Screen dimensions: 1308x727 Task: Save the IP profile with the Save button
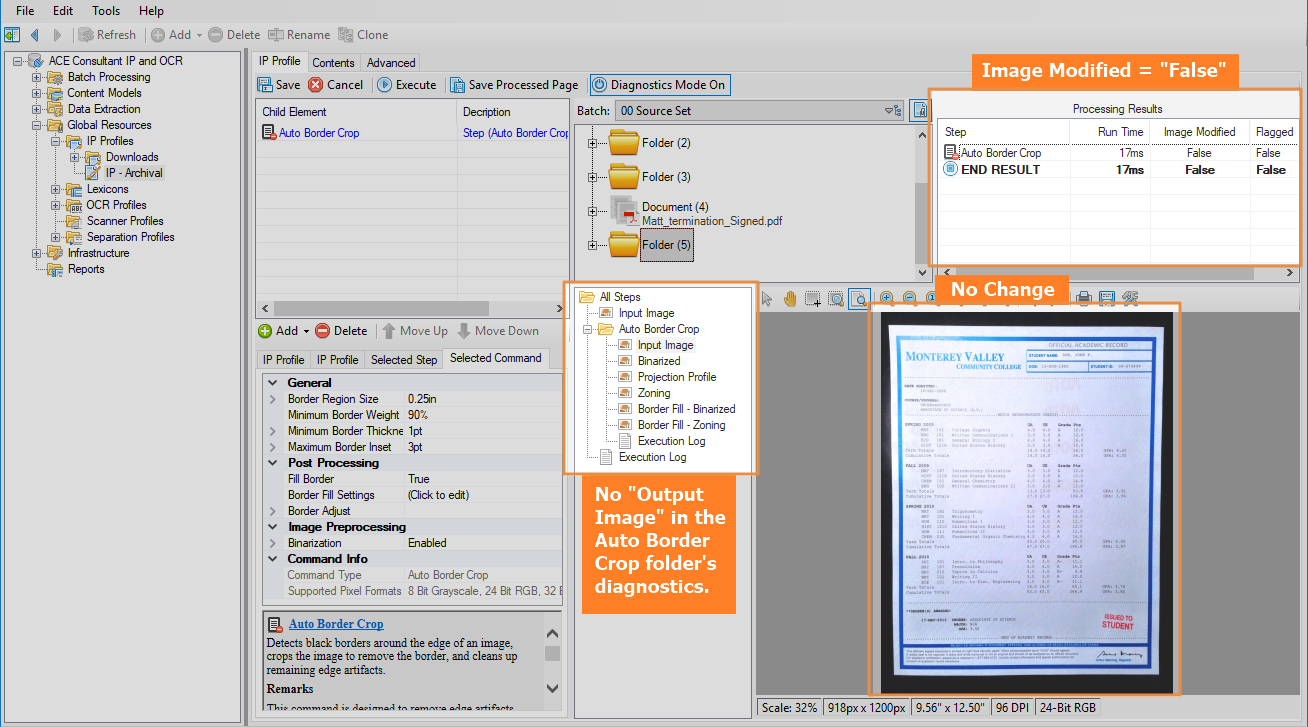(x=279, y=85)
